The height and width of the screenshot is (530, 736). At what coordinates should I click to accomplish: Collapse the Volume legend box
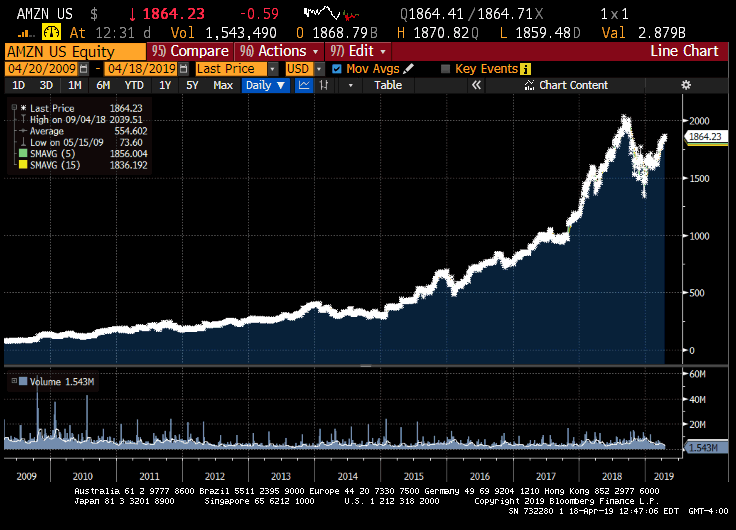point(14,381)
